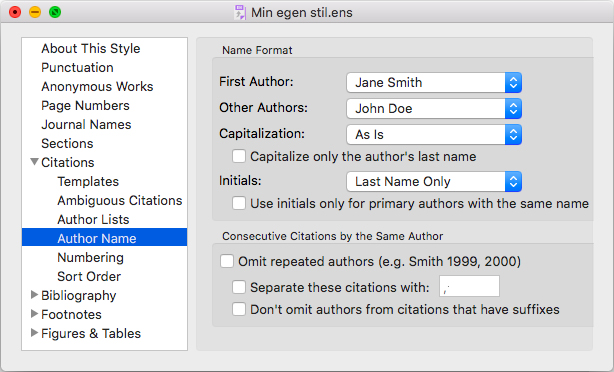Click the 'Name Format' group heading

pos(257,50)
